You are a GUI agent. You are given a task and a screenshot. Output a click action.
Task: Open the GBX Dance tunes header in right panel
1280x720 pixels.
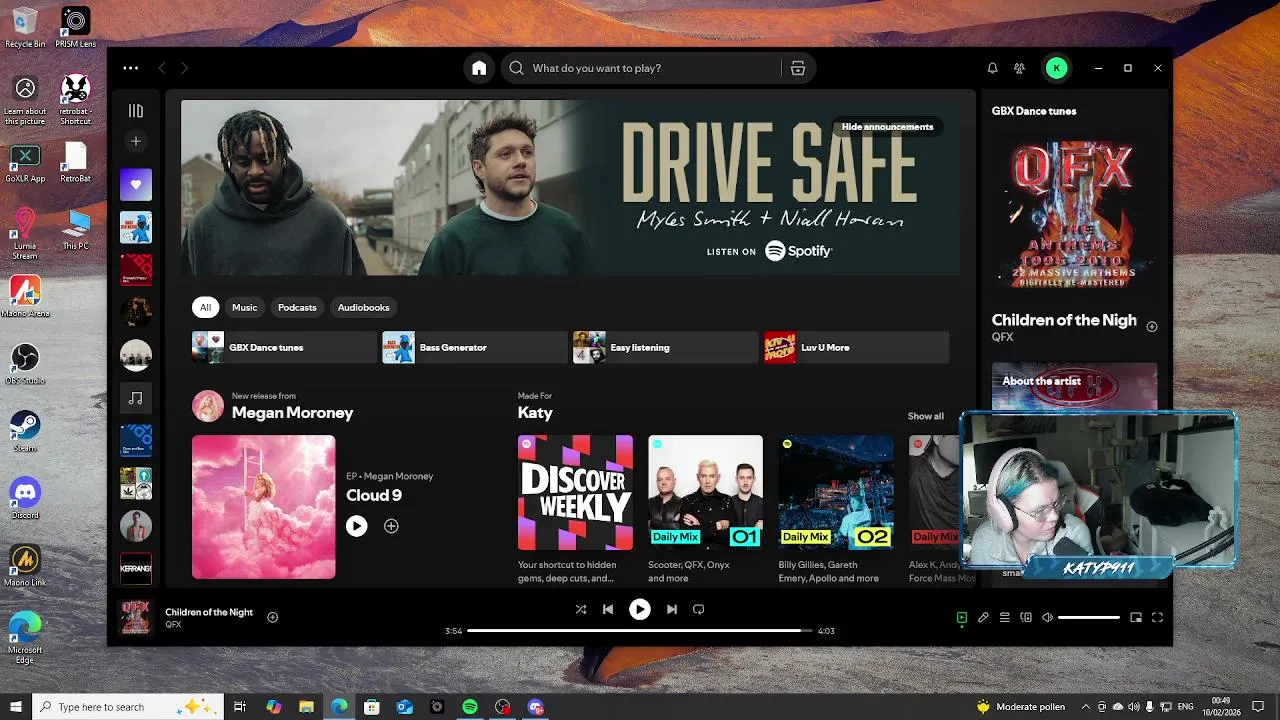1034,111
